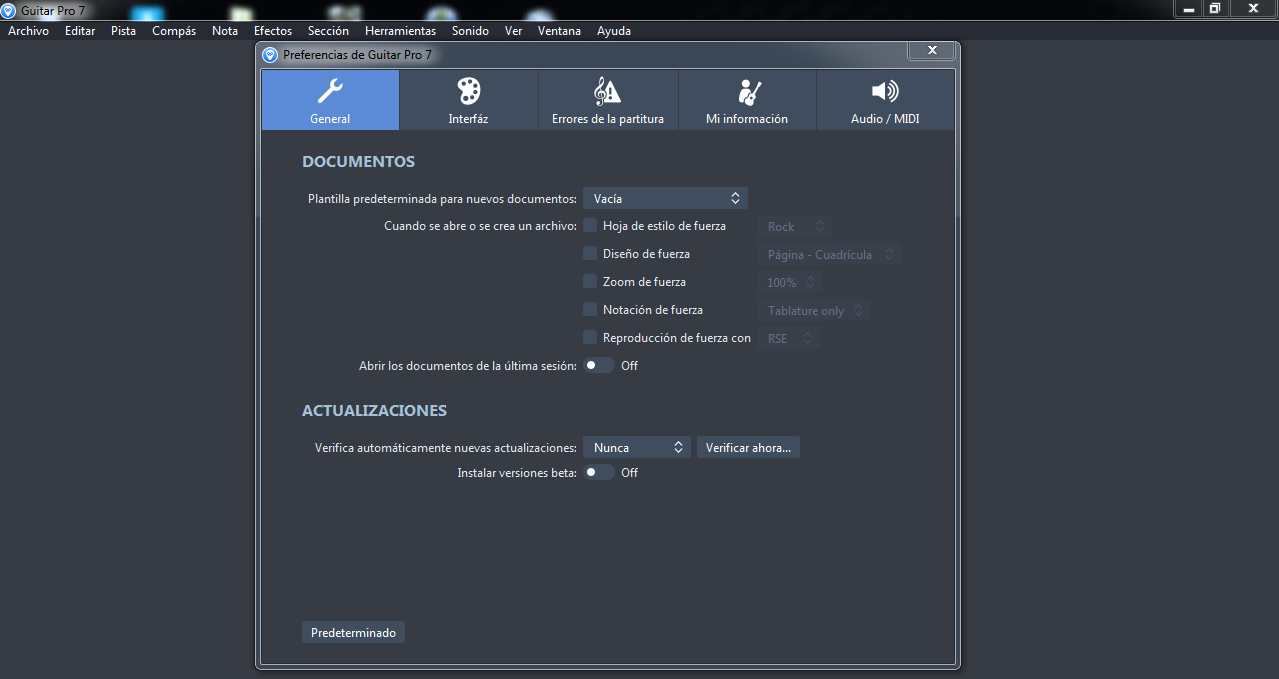
Task: Toggle Abrir los documentos de la última sesión
Action: coord(599,365)
